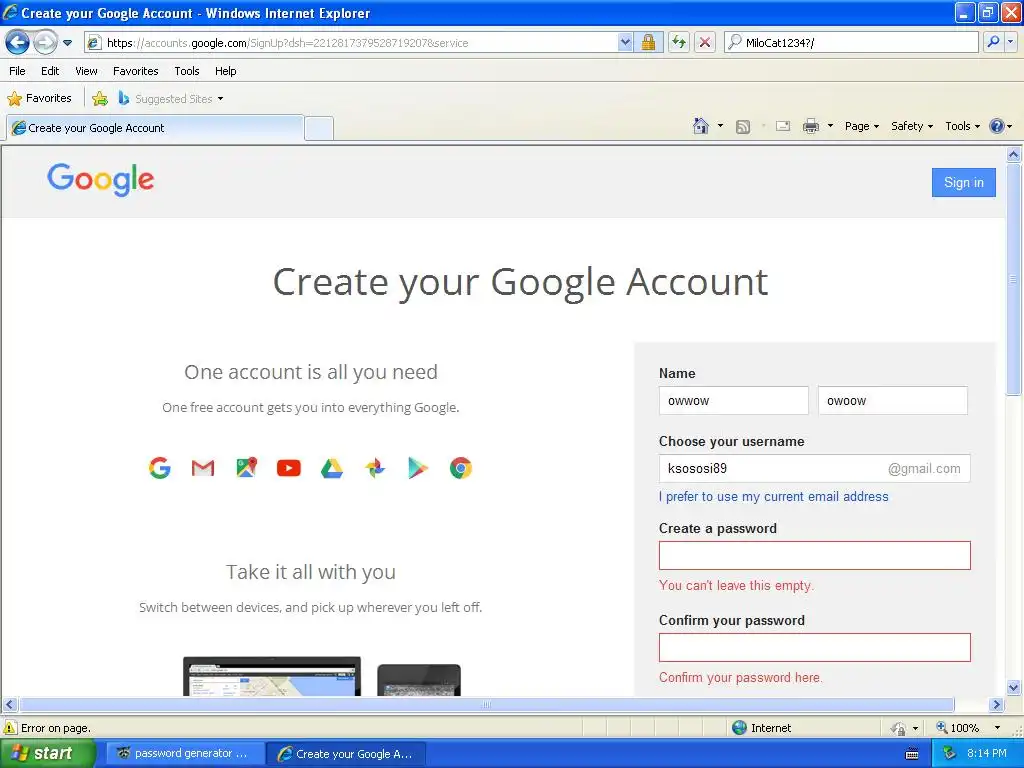Click the Sign in button
This screenshot has width=1024, height=768.
[x=963, y=182]
